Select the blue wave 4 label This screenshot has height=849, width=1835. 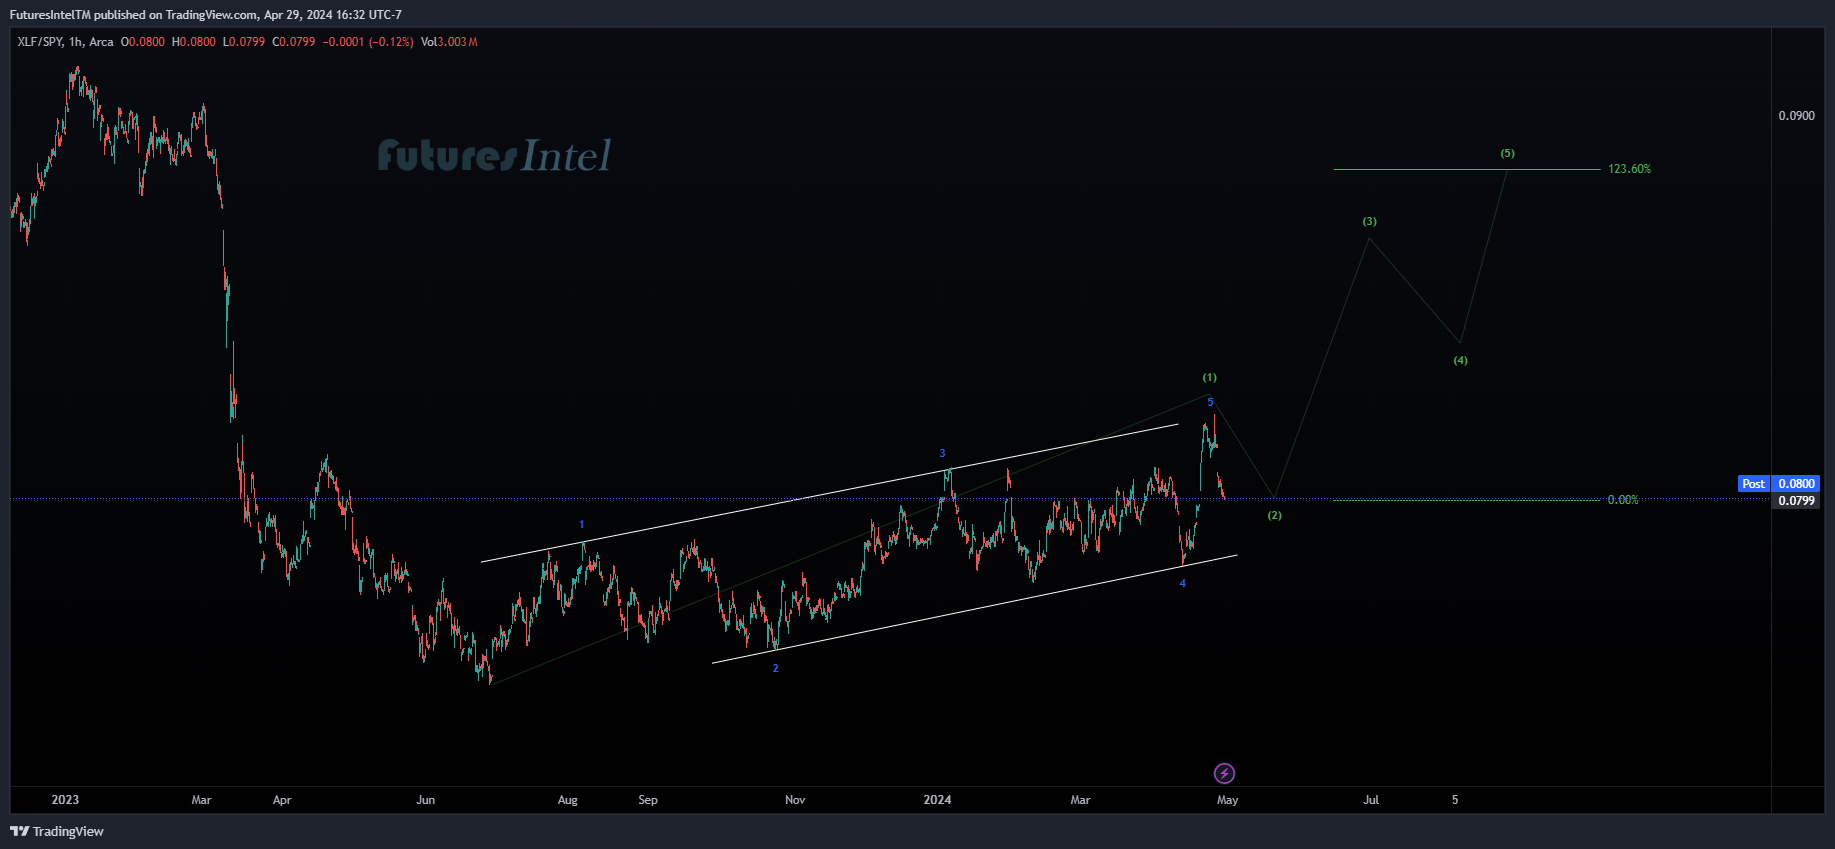1182,584
